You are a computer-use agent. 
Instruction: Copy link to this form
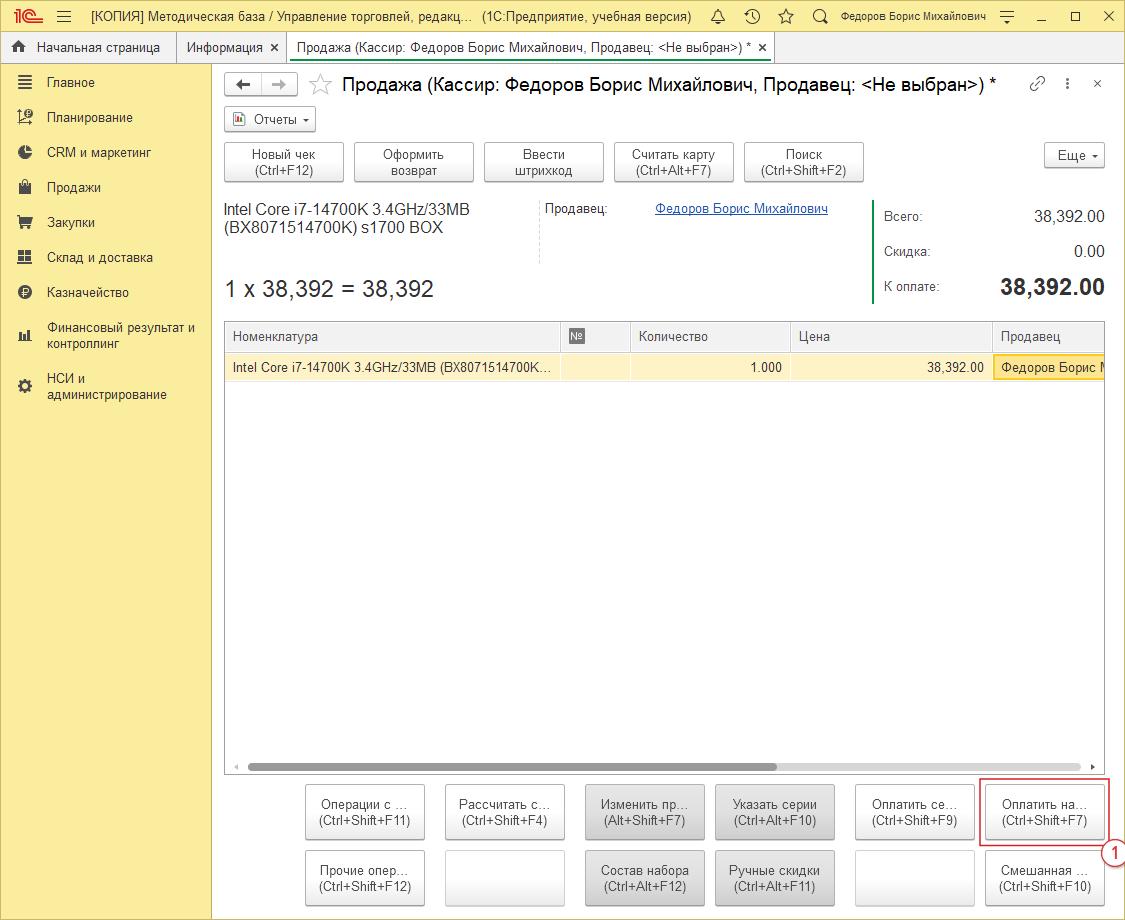pos(1037,84)
